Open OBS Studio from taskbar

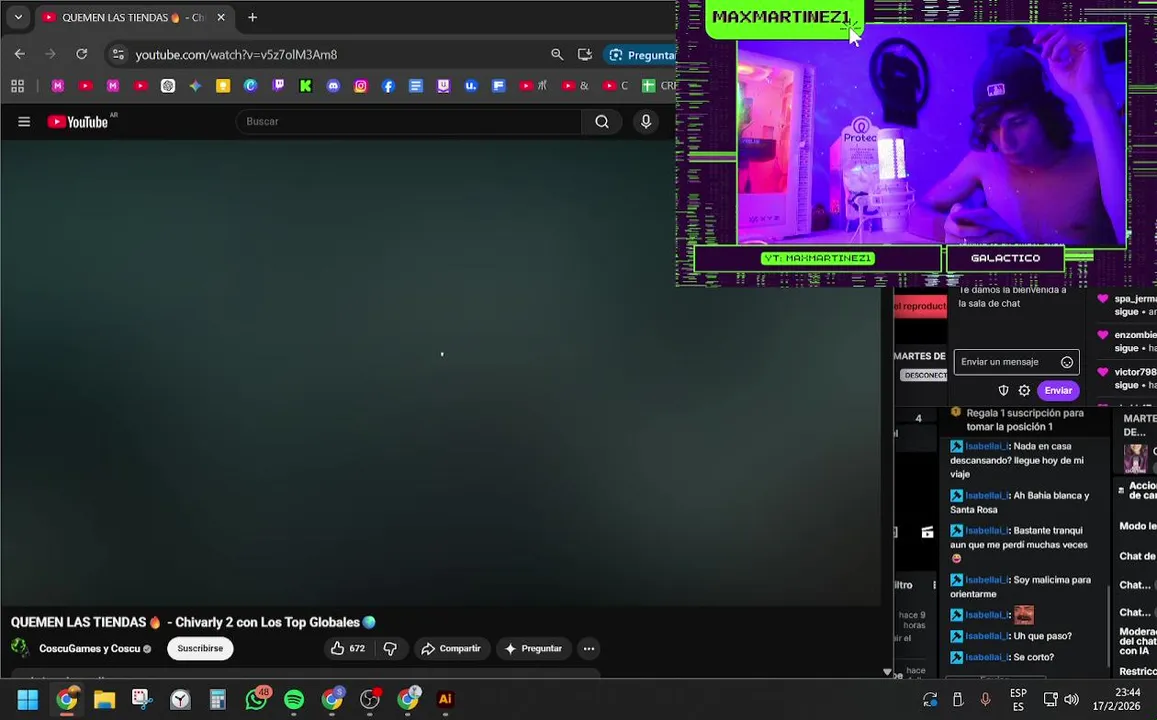tap(370, 699)
